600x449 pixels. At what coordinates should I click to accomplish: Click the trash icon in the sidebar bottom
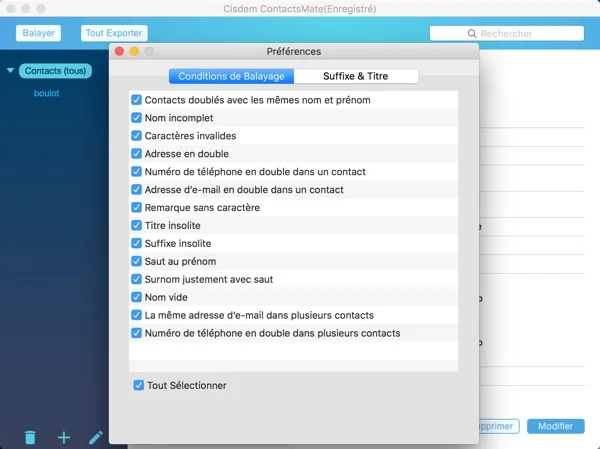[x=30, y=438]
